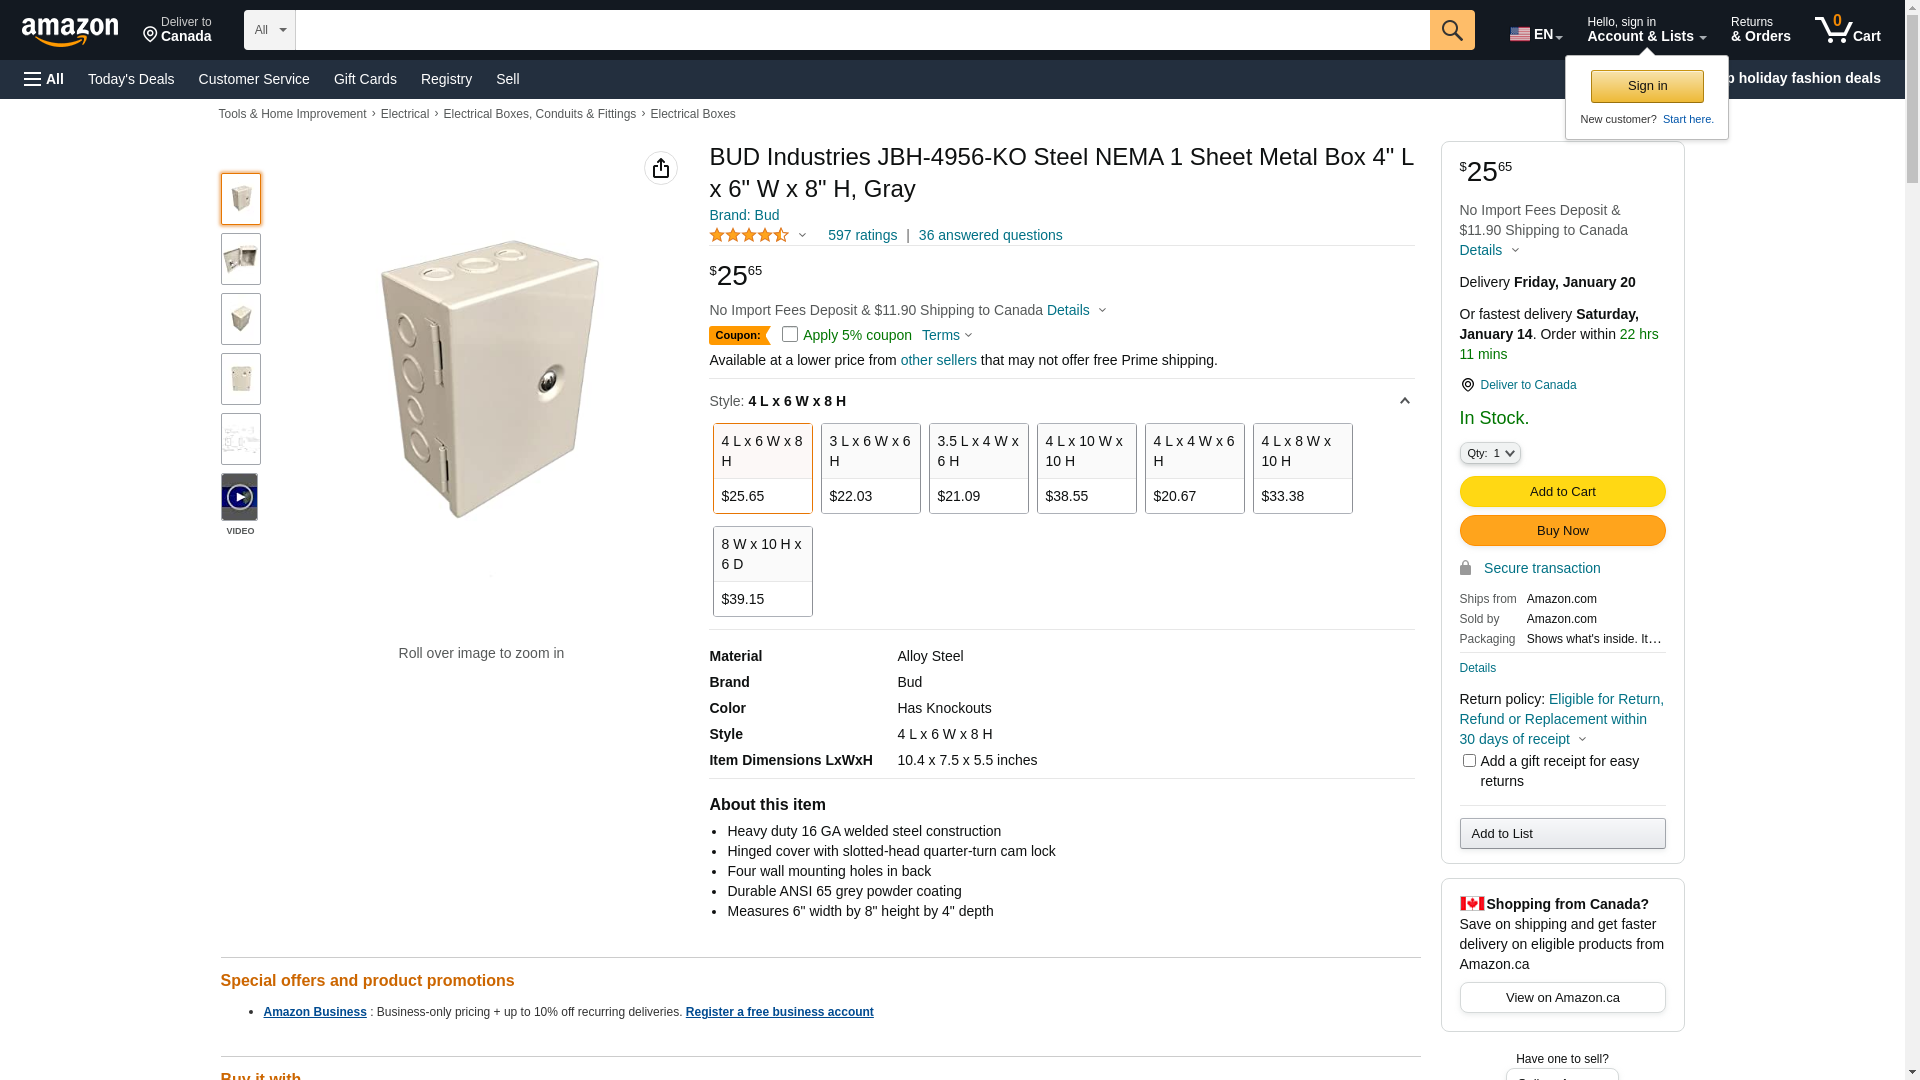
Task: Open the 36 answered questions link
Action: pos(990,235)
